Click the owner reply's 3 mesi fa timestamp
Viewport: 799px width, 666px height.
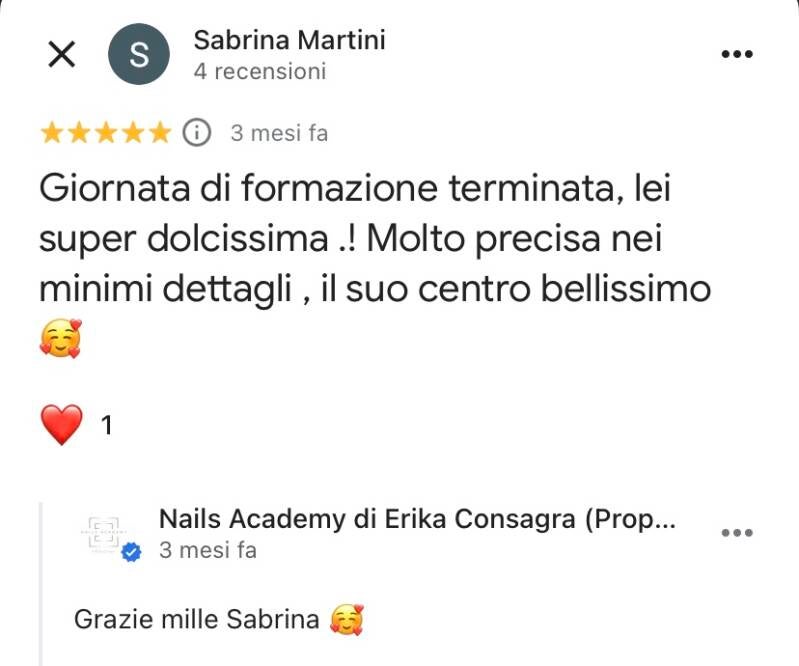[208, 550]
